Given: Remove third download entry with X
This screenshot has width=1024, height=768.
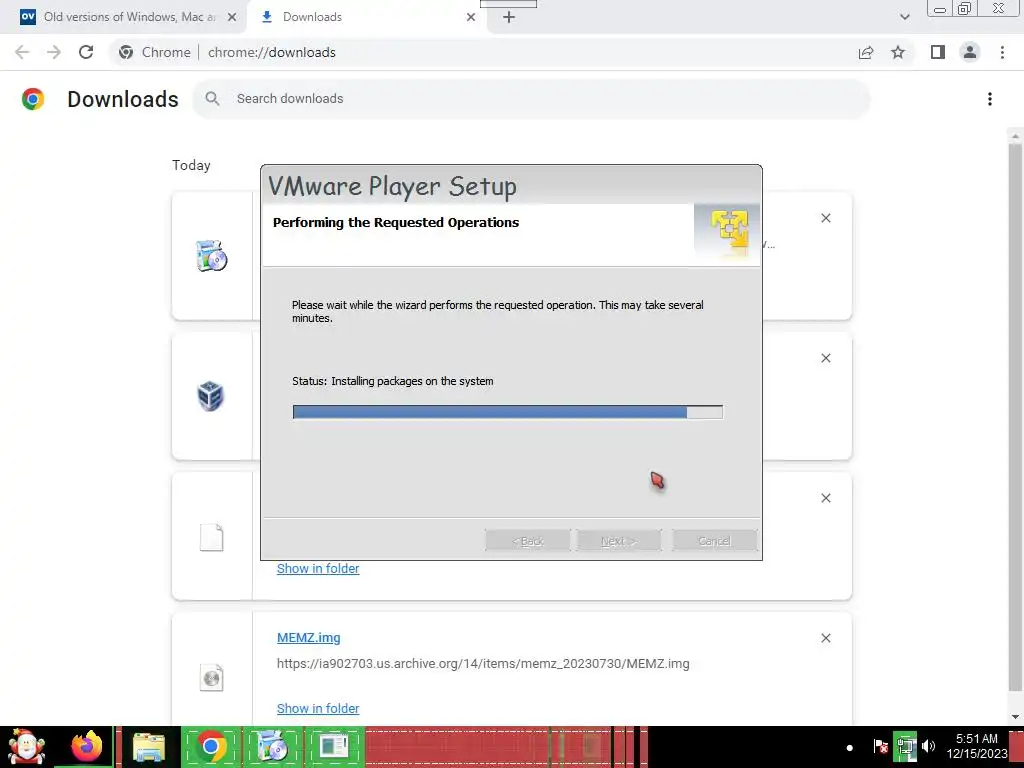Looking at the screenshot, I should [x=825, y=498].
